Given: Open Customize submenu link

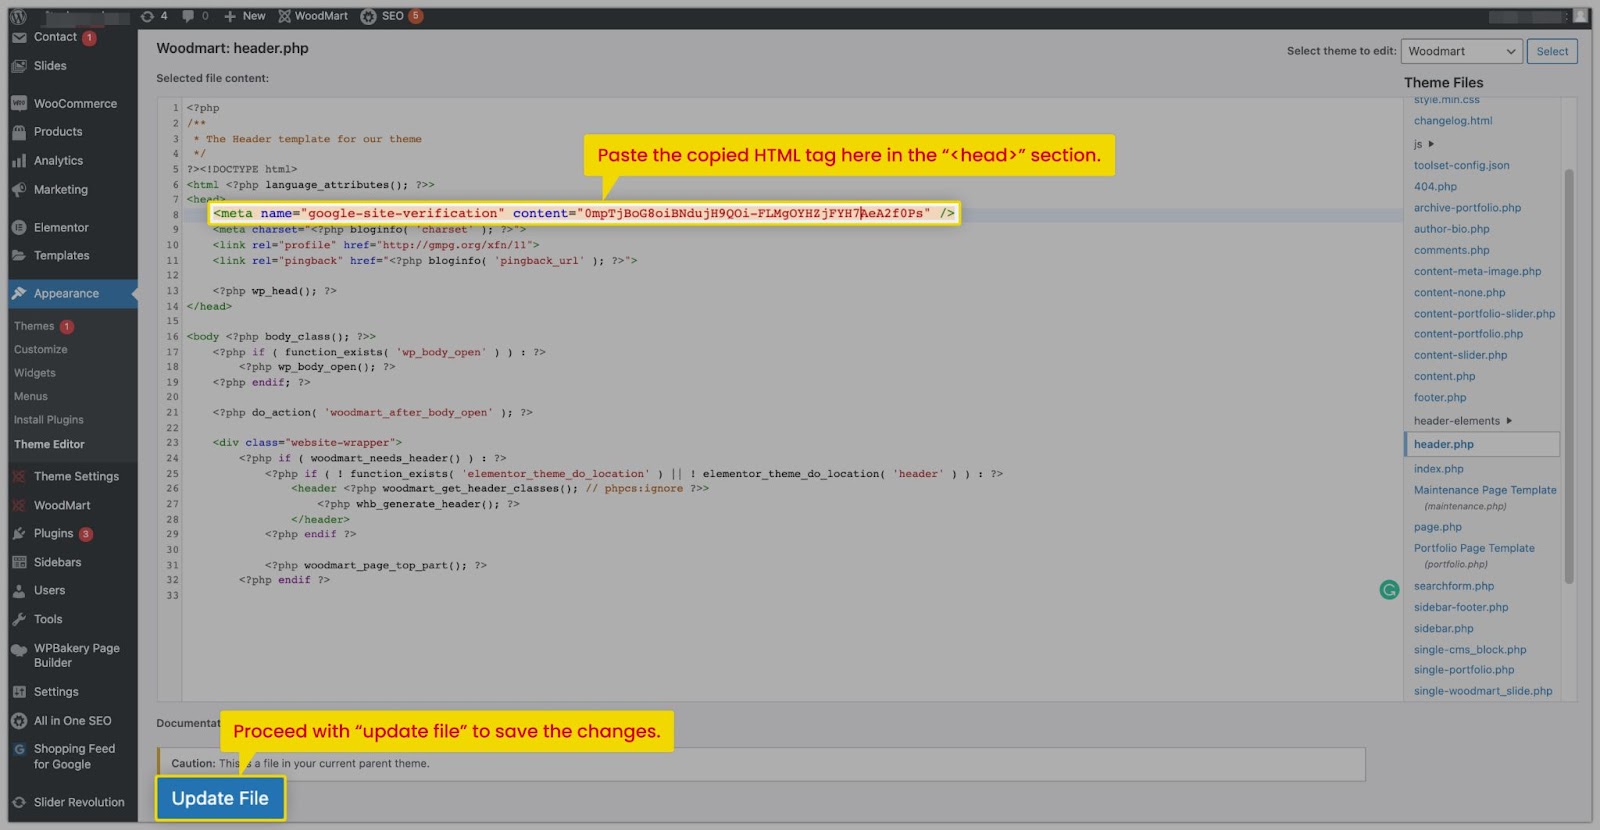Looking at the screenshot, I should 41,350.
